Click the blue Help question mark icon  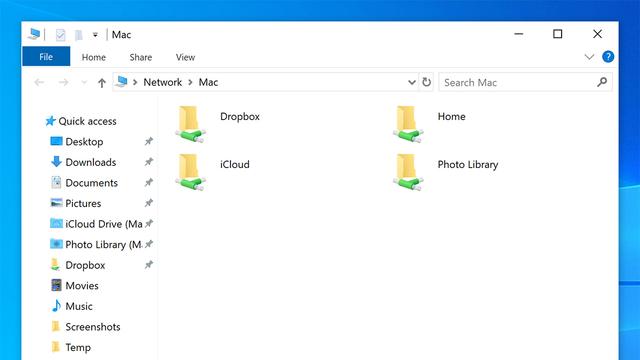608,57
